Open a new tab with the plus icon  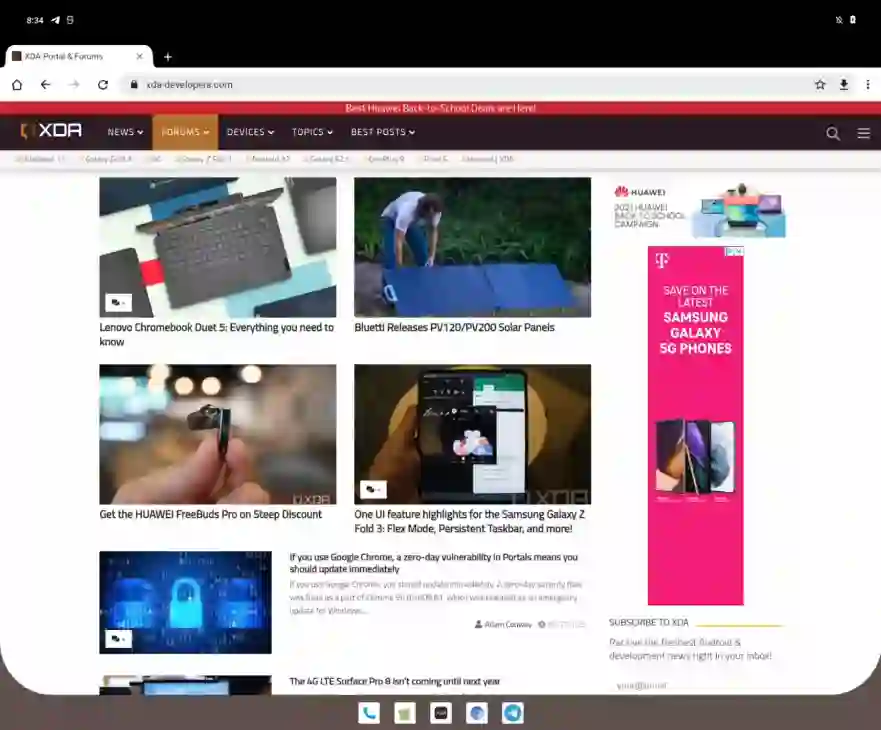167,57
